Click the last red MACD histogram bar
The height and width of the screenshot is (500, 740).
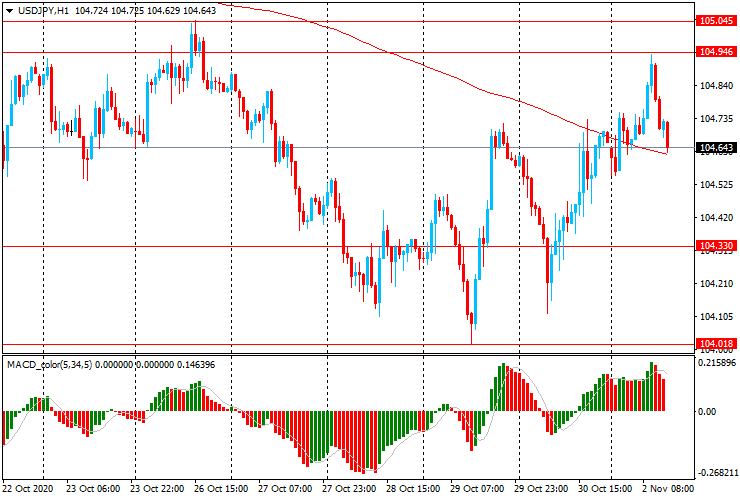[x=664, y=395]
